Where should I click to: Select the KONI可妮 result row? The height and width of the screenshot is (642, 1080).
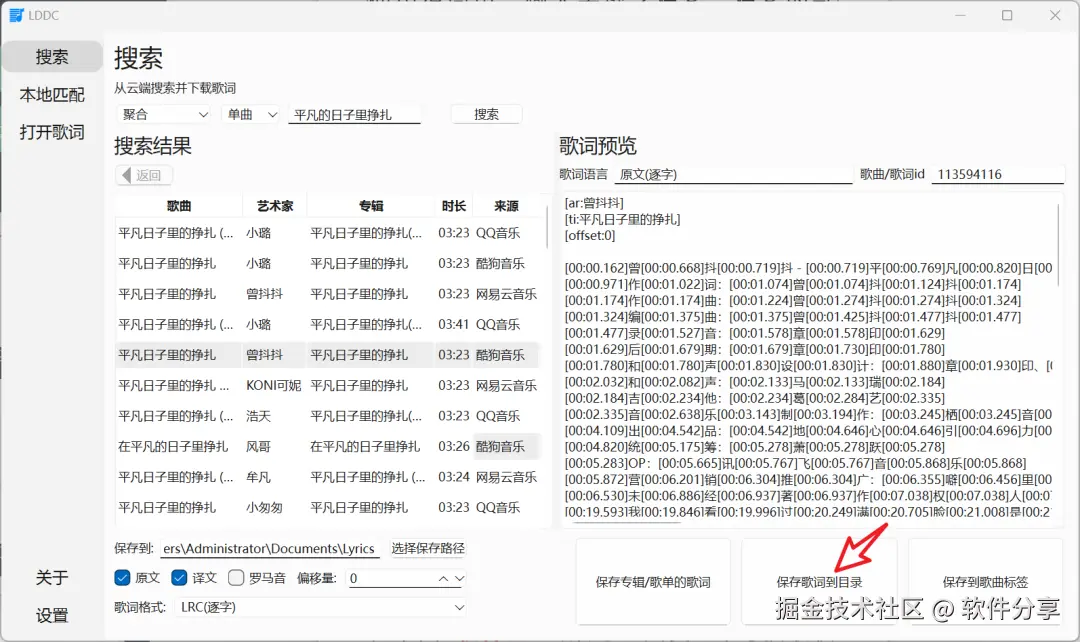328,386
